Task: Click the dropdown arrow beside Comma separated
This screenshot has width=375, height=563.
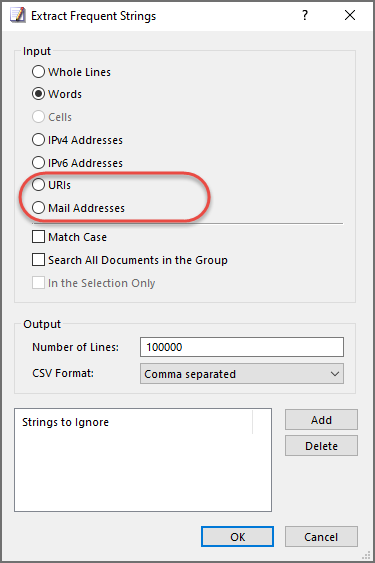Action: [x=335, y=374]
